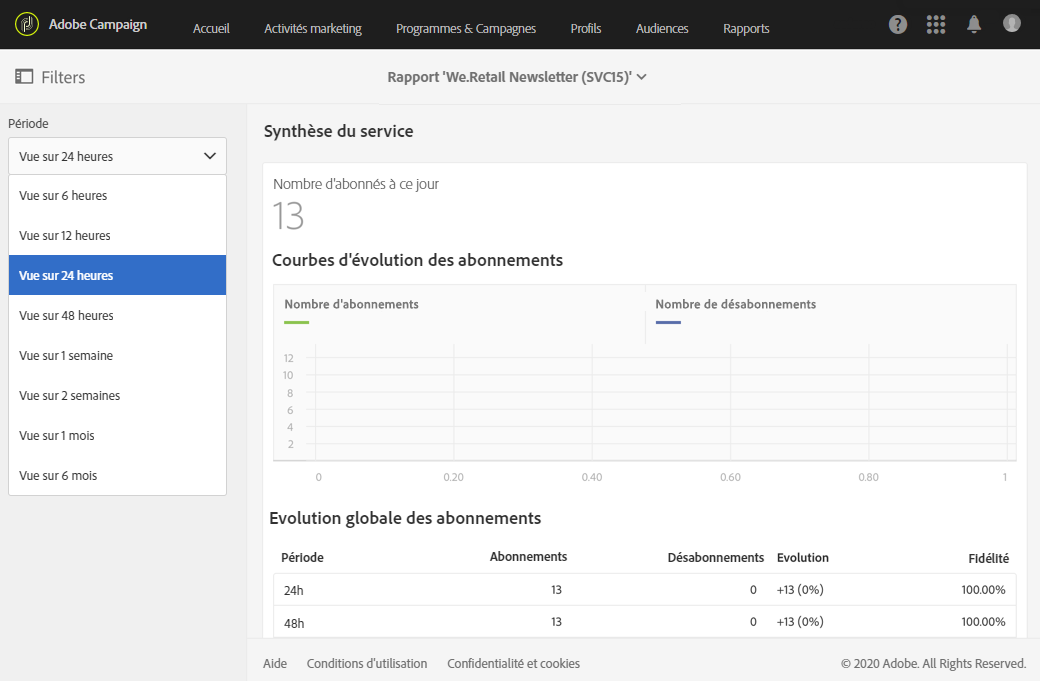Toggle the Filters panel icon
This screenshot has height=681, width=1040.
coord(24,77)
